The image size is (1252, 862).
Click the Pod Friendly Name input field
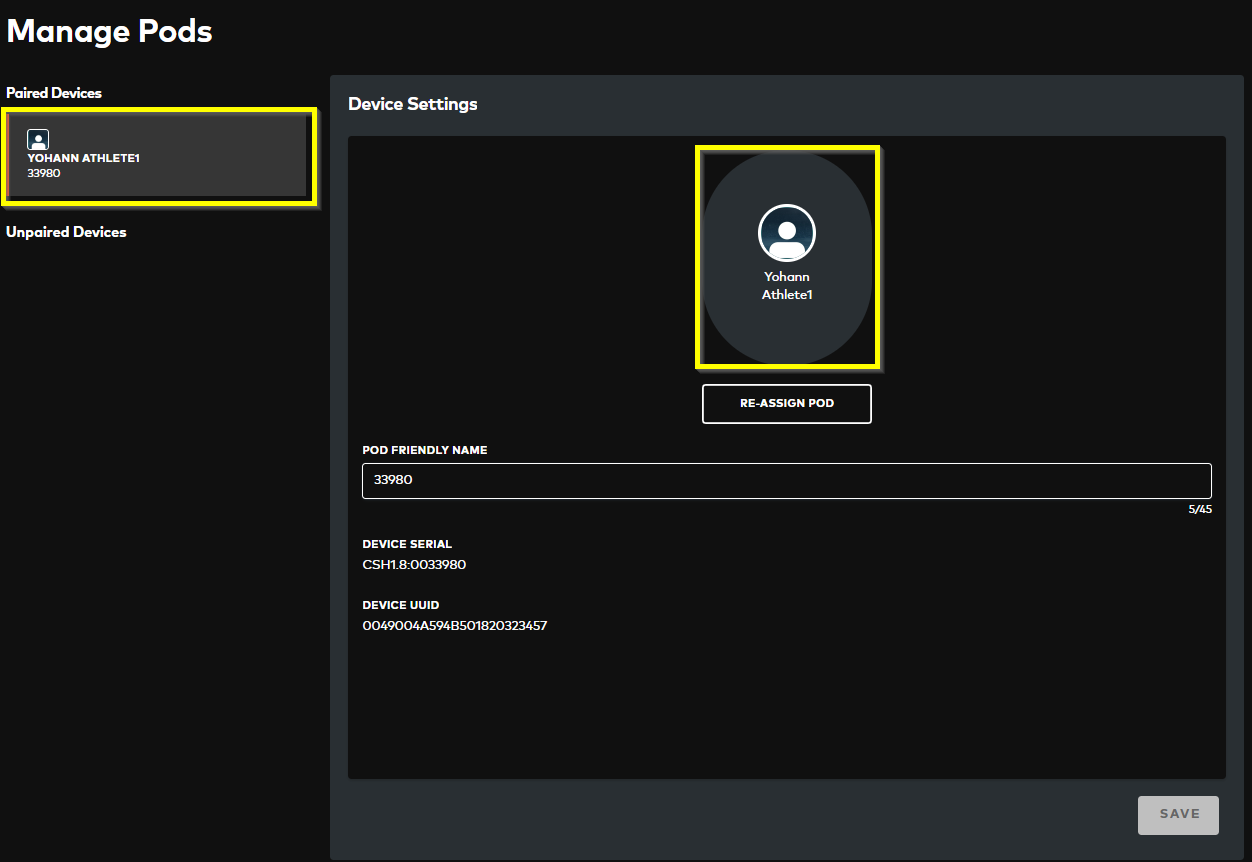787,480
